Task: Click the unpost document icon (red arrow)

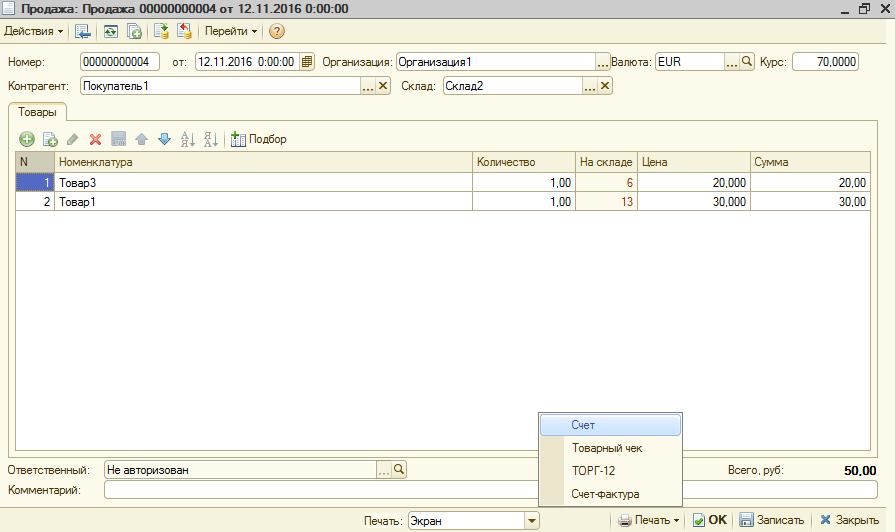Action: coord(184,31)
